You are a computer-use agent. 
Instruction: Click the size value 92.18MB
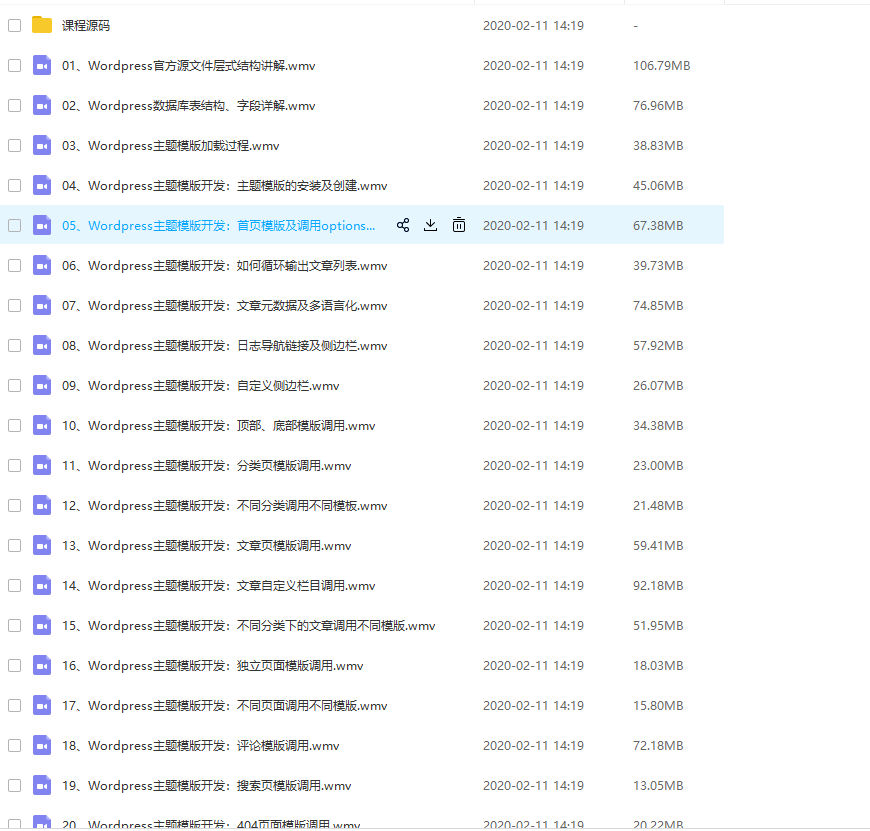point(658,585)
